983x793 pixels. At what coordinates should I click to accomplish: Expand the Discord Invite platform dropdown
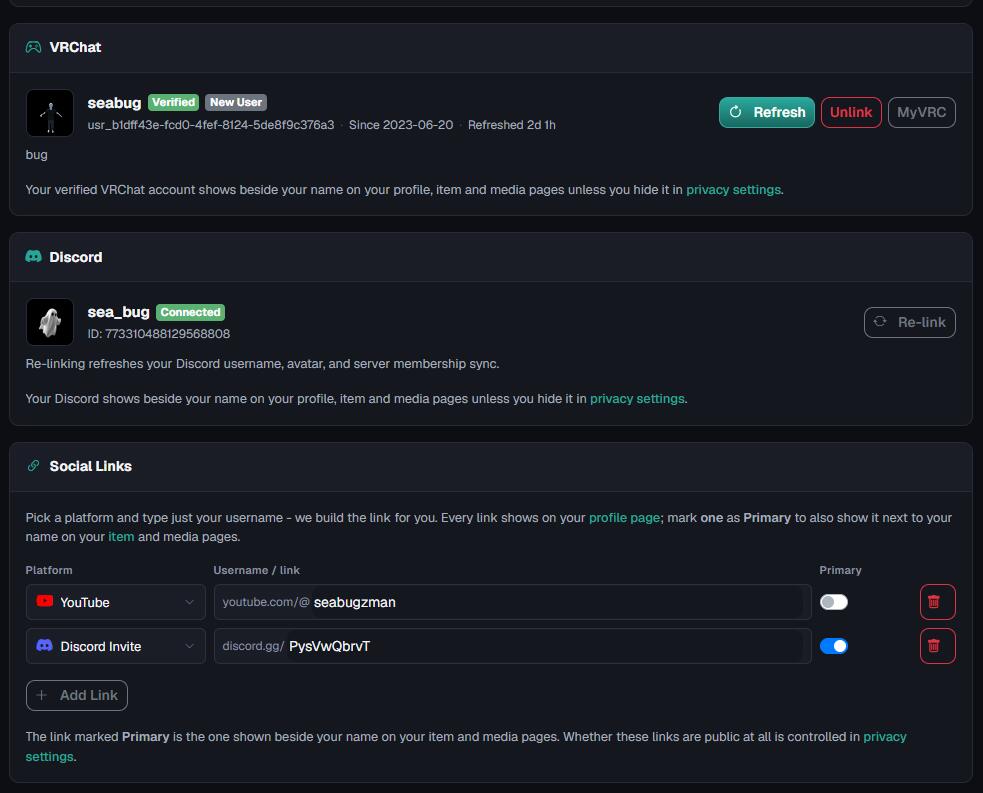(x=115, y=646)
